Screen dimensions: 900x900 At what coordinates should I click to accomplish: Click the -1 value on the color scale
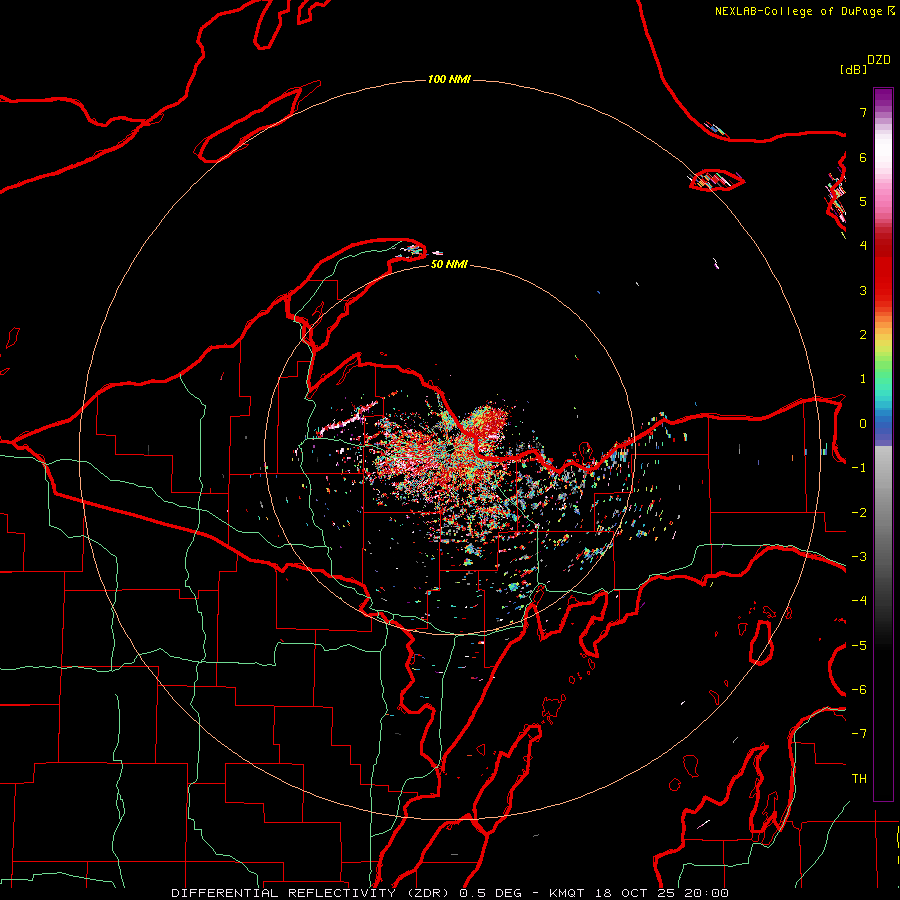click(x=859, y=468)
